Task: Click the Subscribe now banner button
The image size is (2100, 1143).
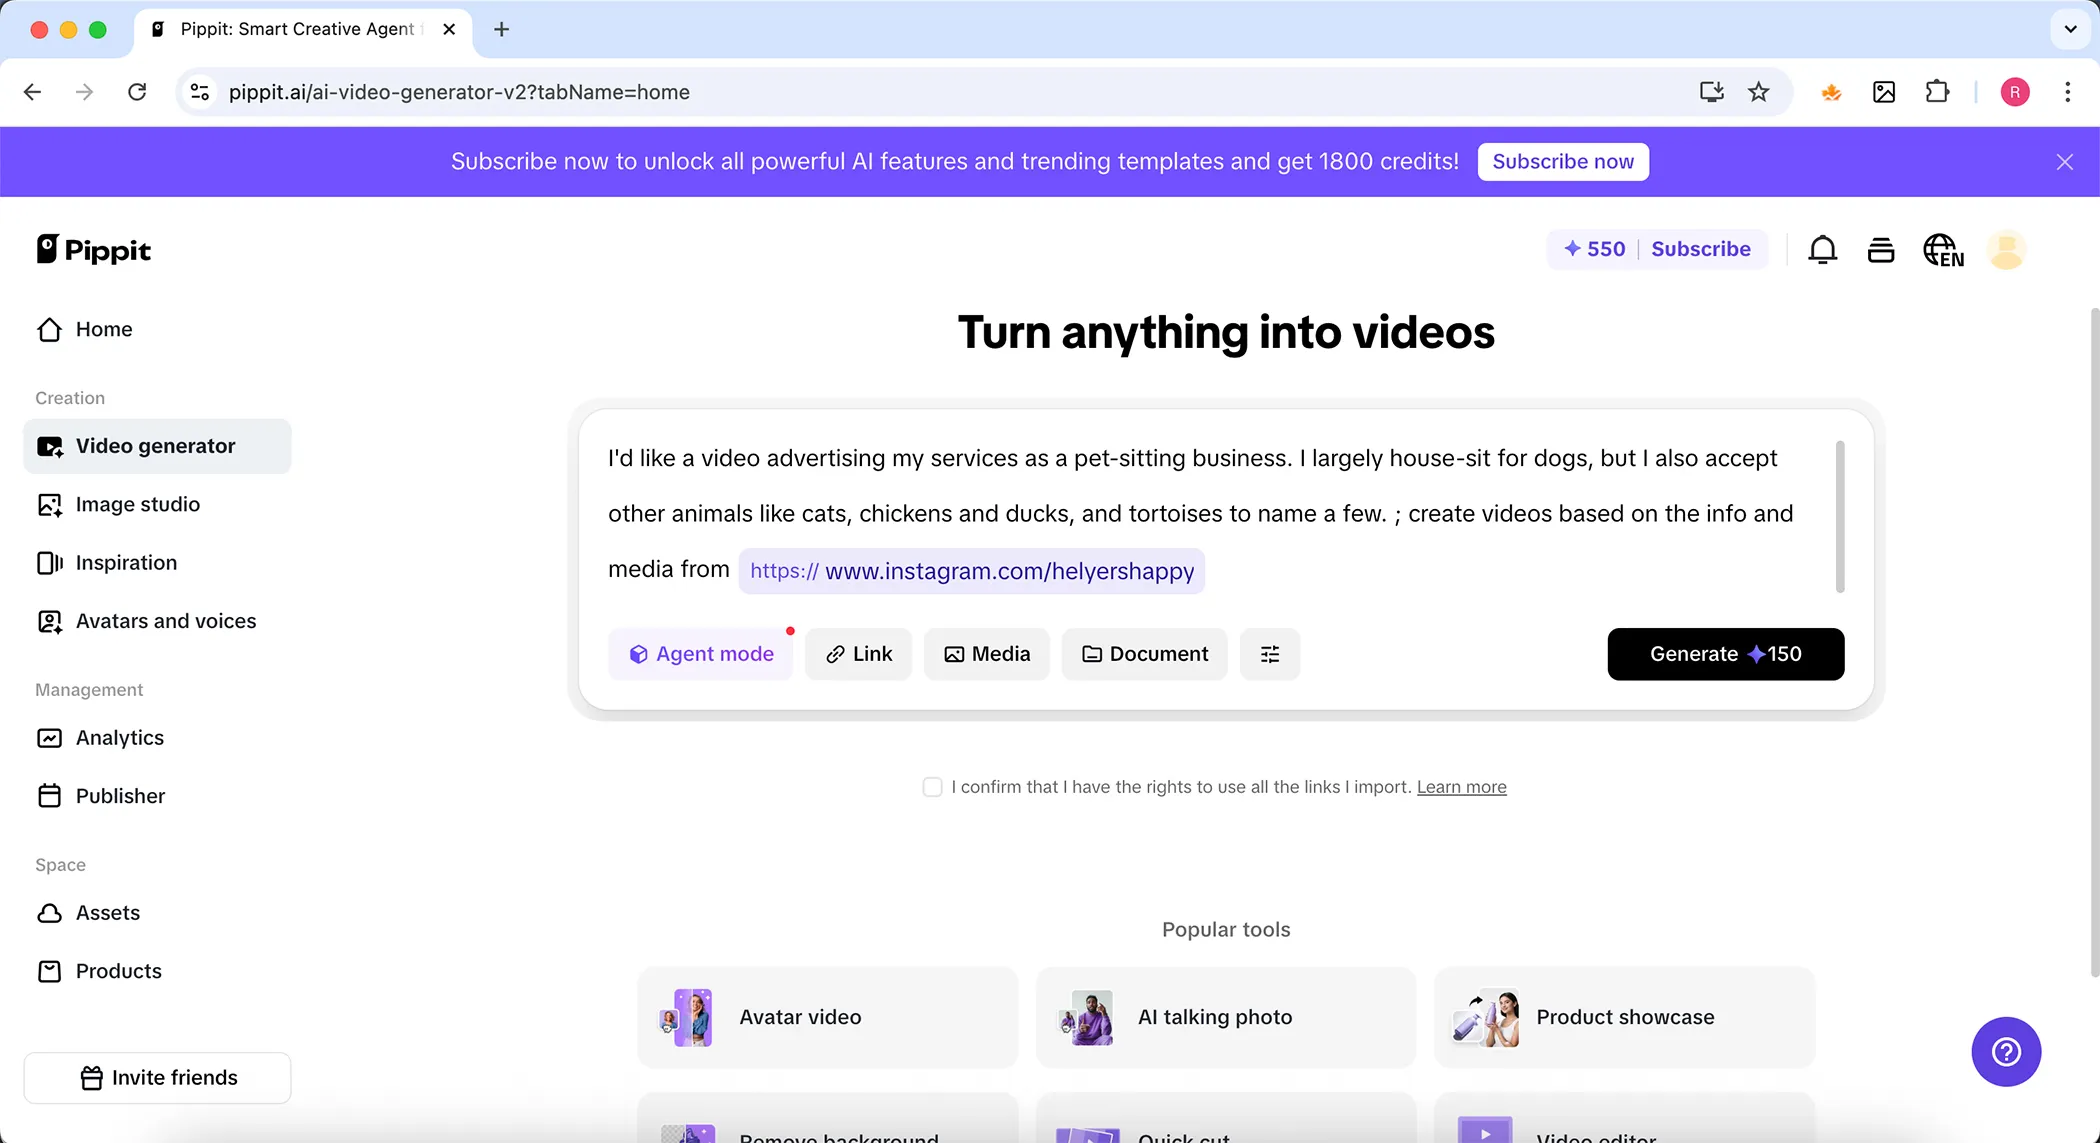Action: point(1562,161)
